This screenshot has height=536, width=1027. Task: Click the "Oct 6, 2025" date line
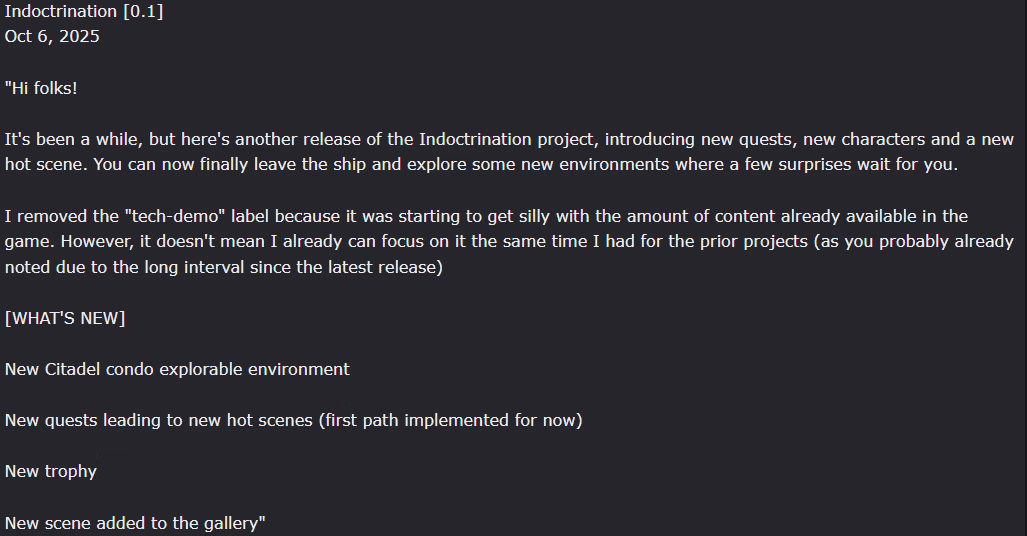point(52,36)
